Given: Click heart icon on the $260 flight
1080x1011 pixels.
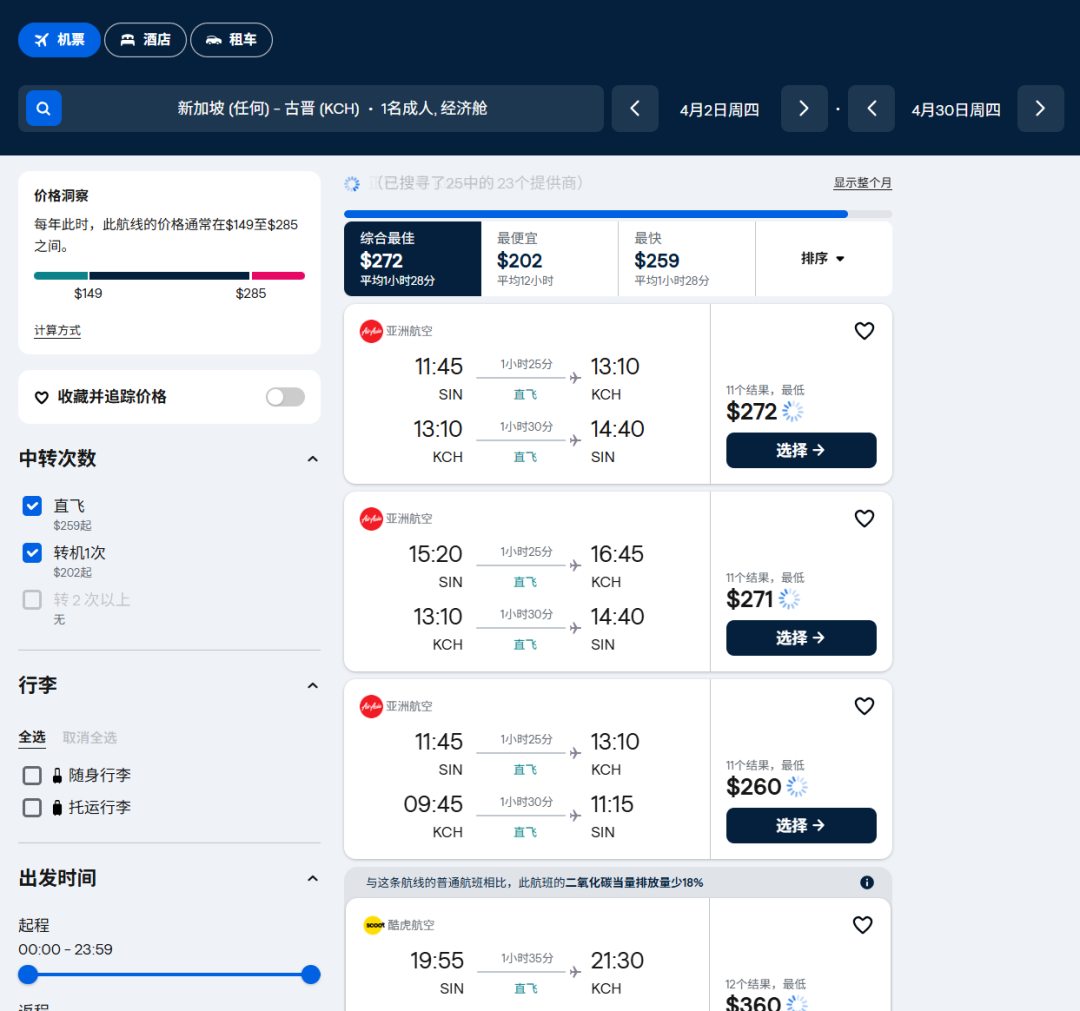Looking at the screenshot, I should (864, 706).
